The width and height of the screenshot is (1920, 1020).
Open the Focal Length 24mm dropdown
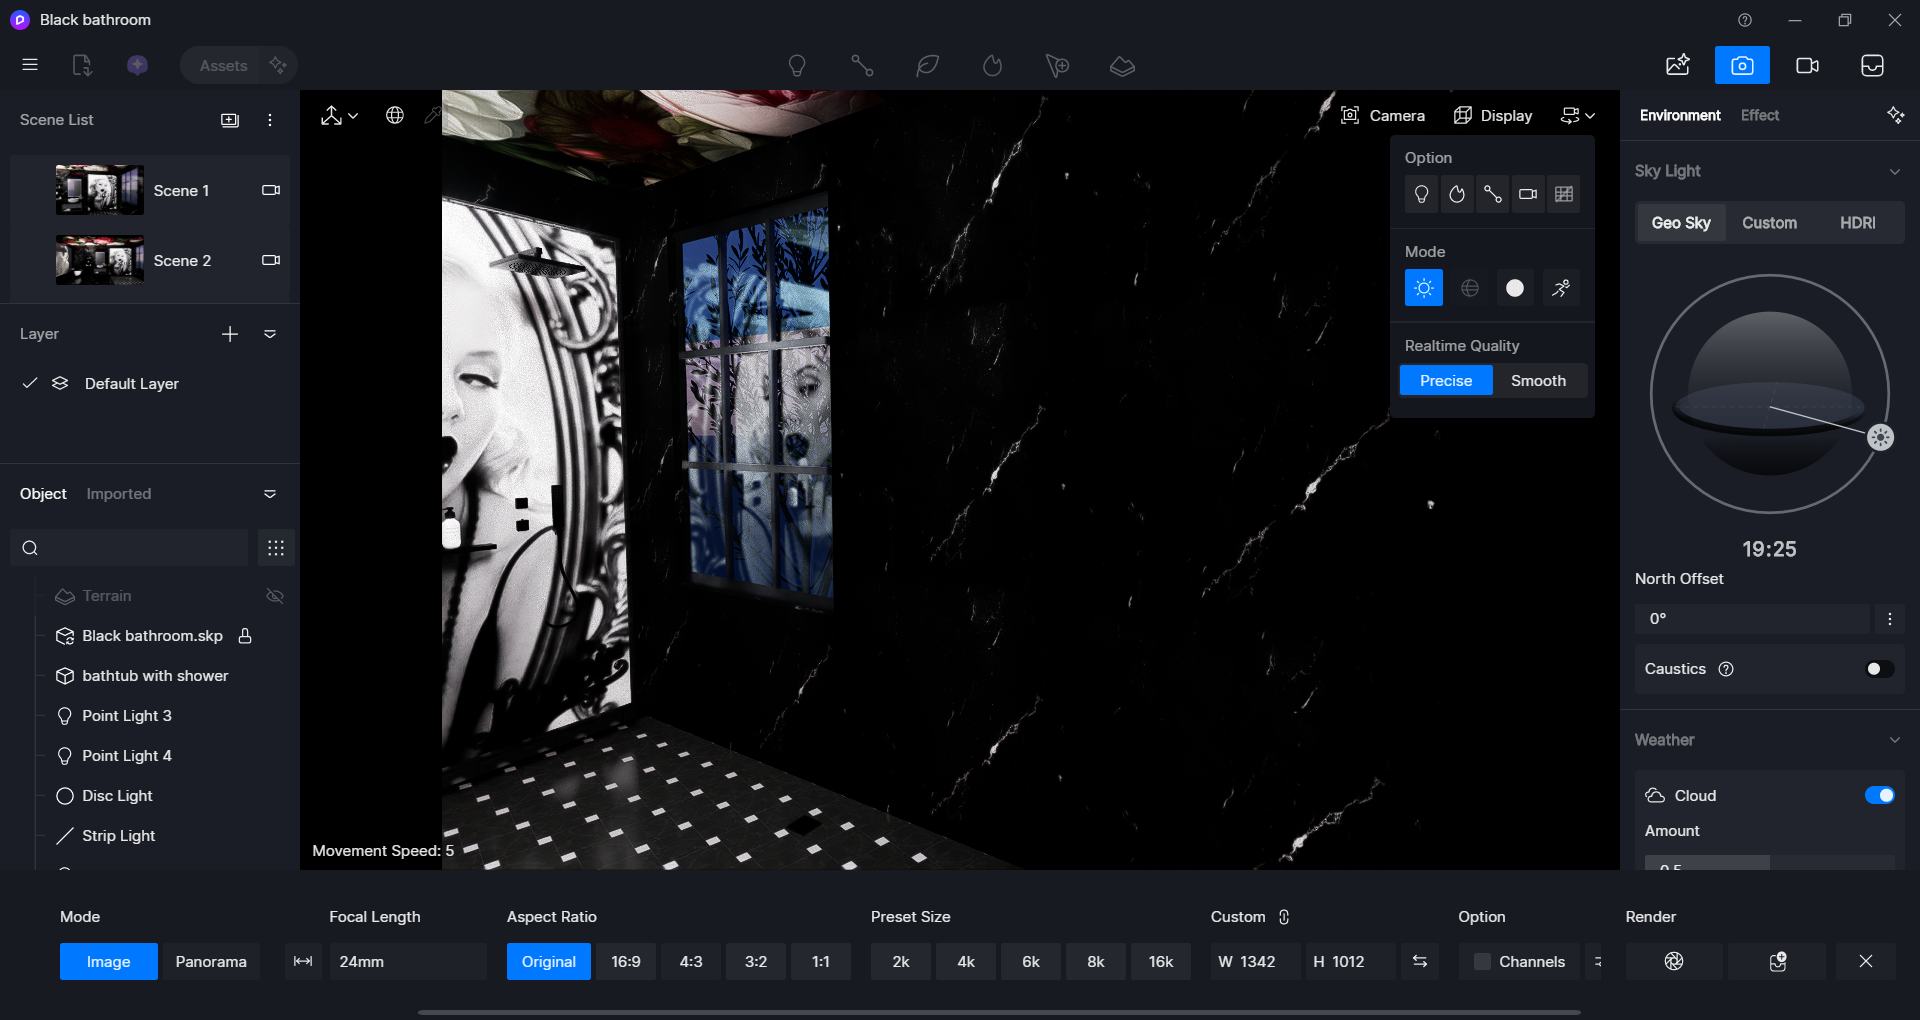click(407, 962)
